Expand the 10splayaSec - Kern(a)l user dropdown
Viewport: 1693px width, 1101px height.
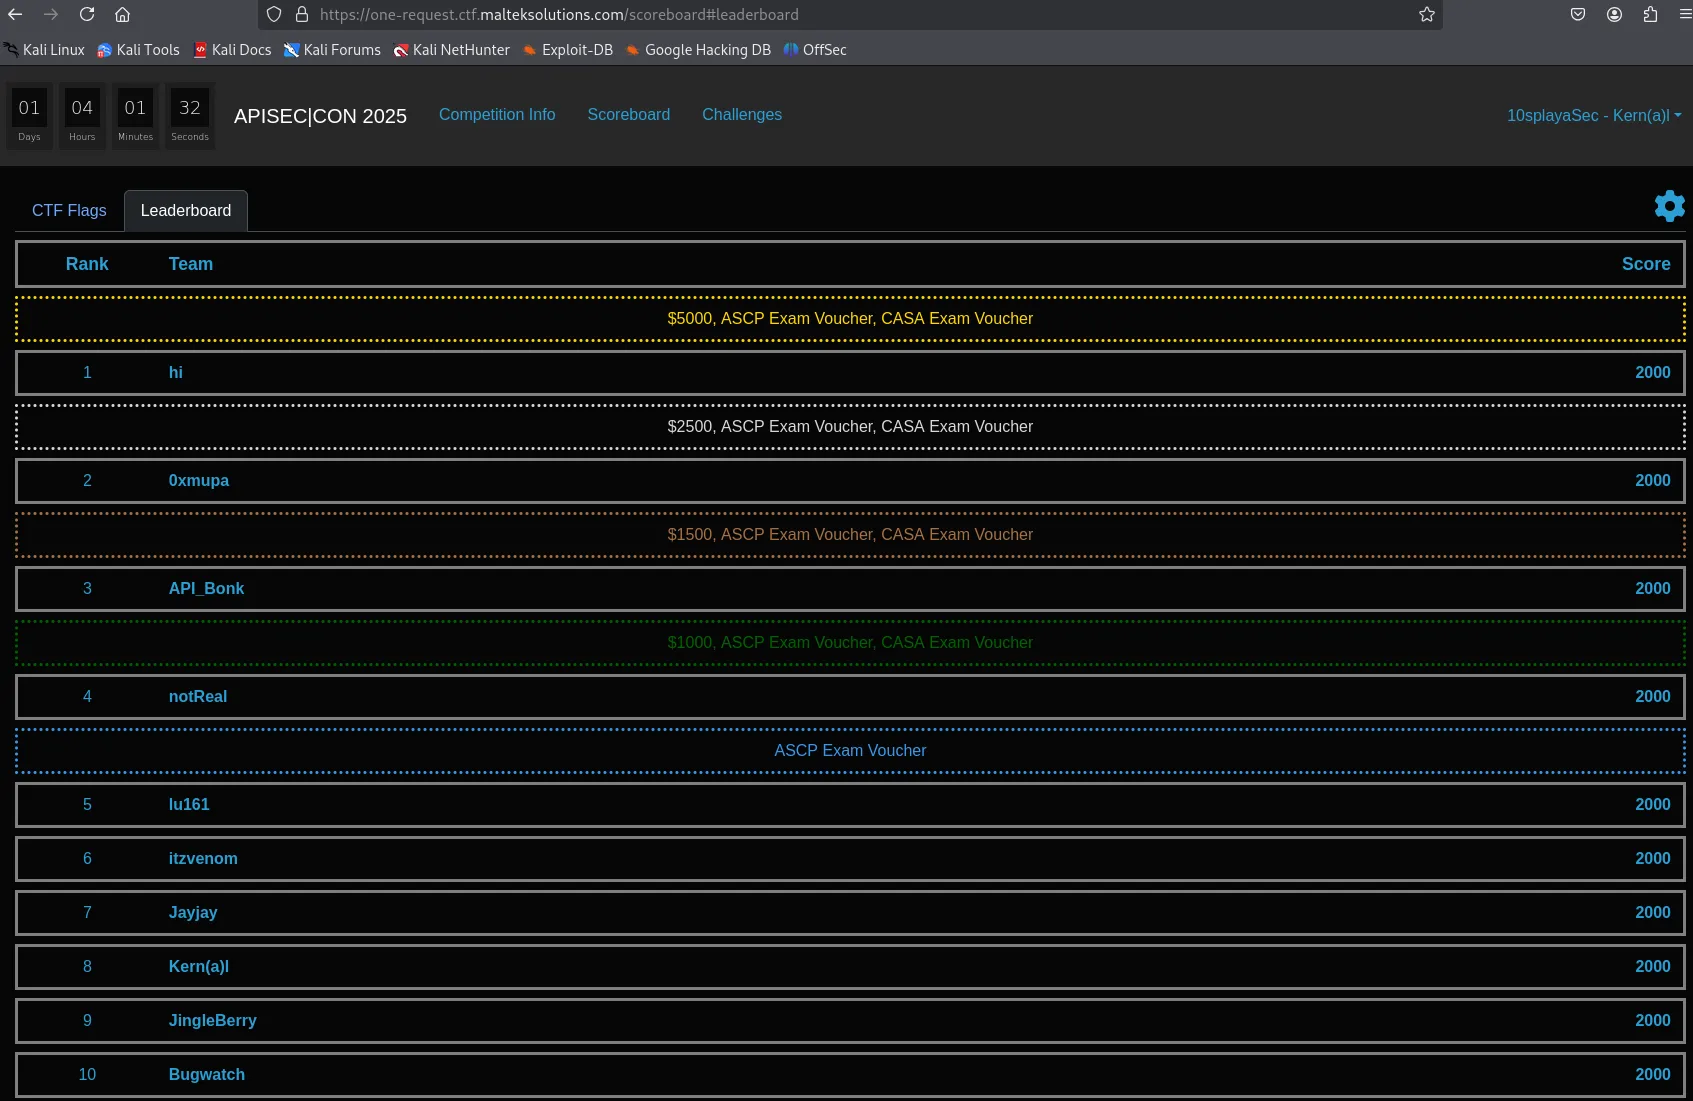(x=1594, y=116)
